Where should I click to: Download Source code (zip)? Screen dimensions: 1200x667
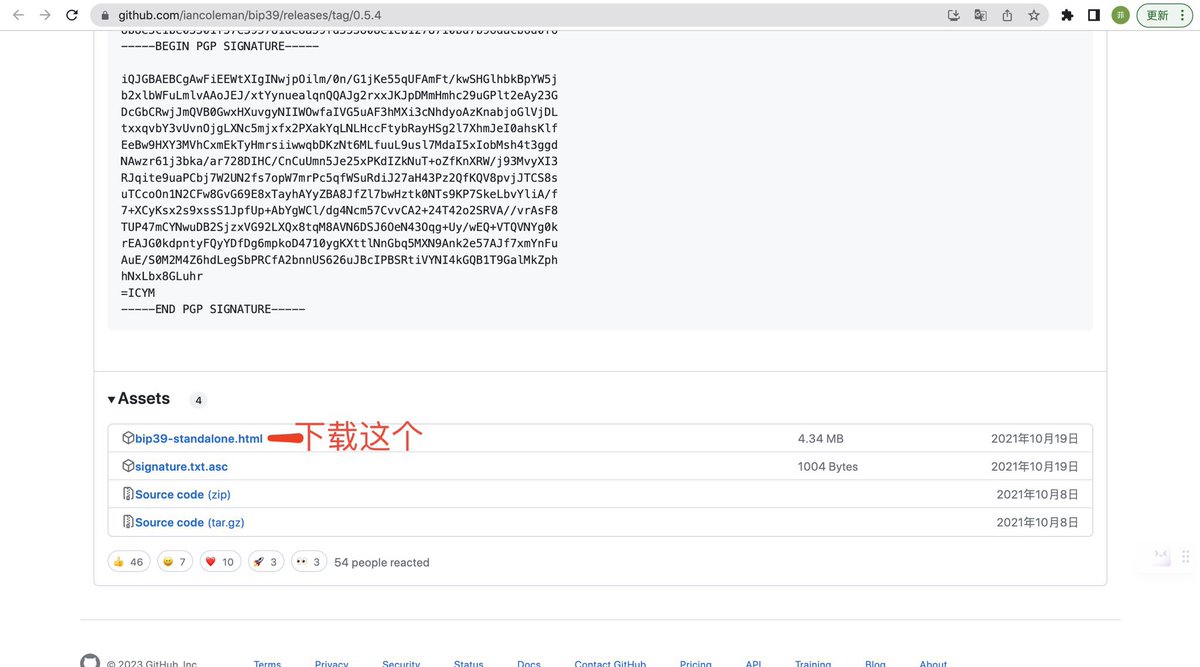pos(183,494)
